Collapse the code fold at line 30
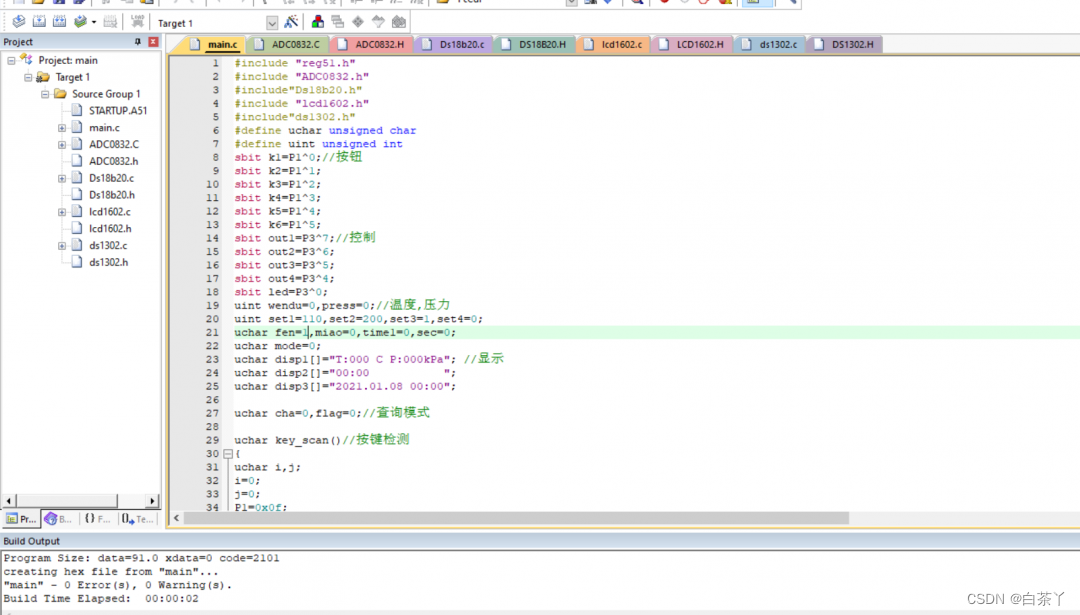The image size is (1080, 615). click(227, 454)
